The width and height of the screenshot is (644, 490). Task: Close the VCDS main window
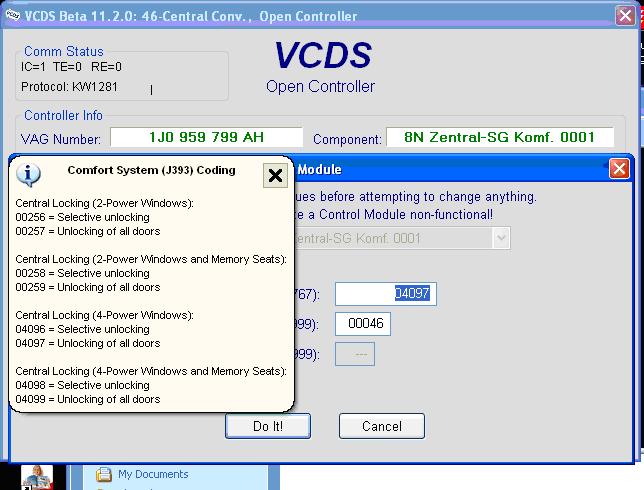[625, 16]
